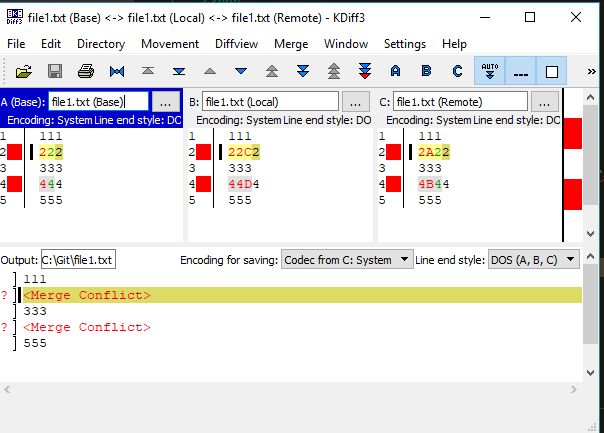
Task: Open the Encoding for saving dropdown
Action: pos(347,259)
